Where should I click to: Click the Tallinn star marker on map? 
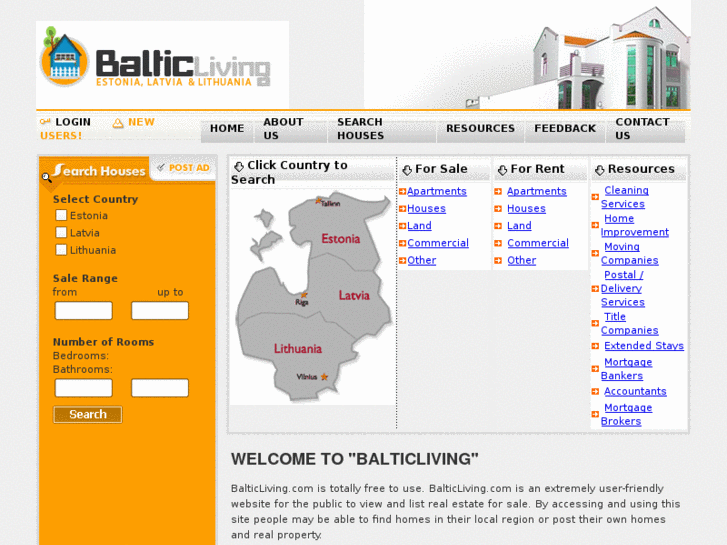[319, 201]
